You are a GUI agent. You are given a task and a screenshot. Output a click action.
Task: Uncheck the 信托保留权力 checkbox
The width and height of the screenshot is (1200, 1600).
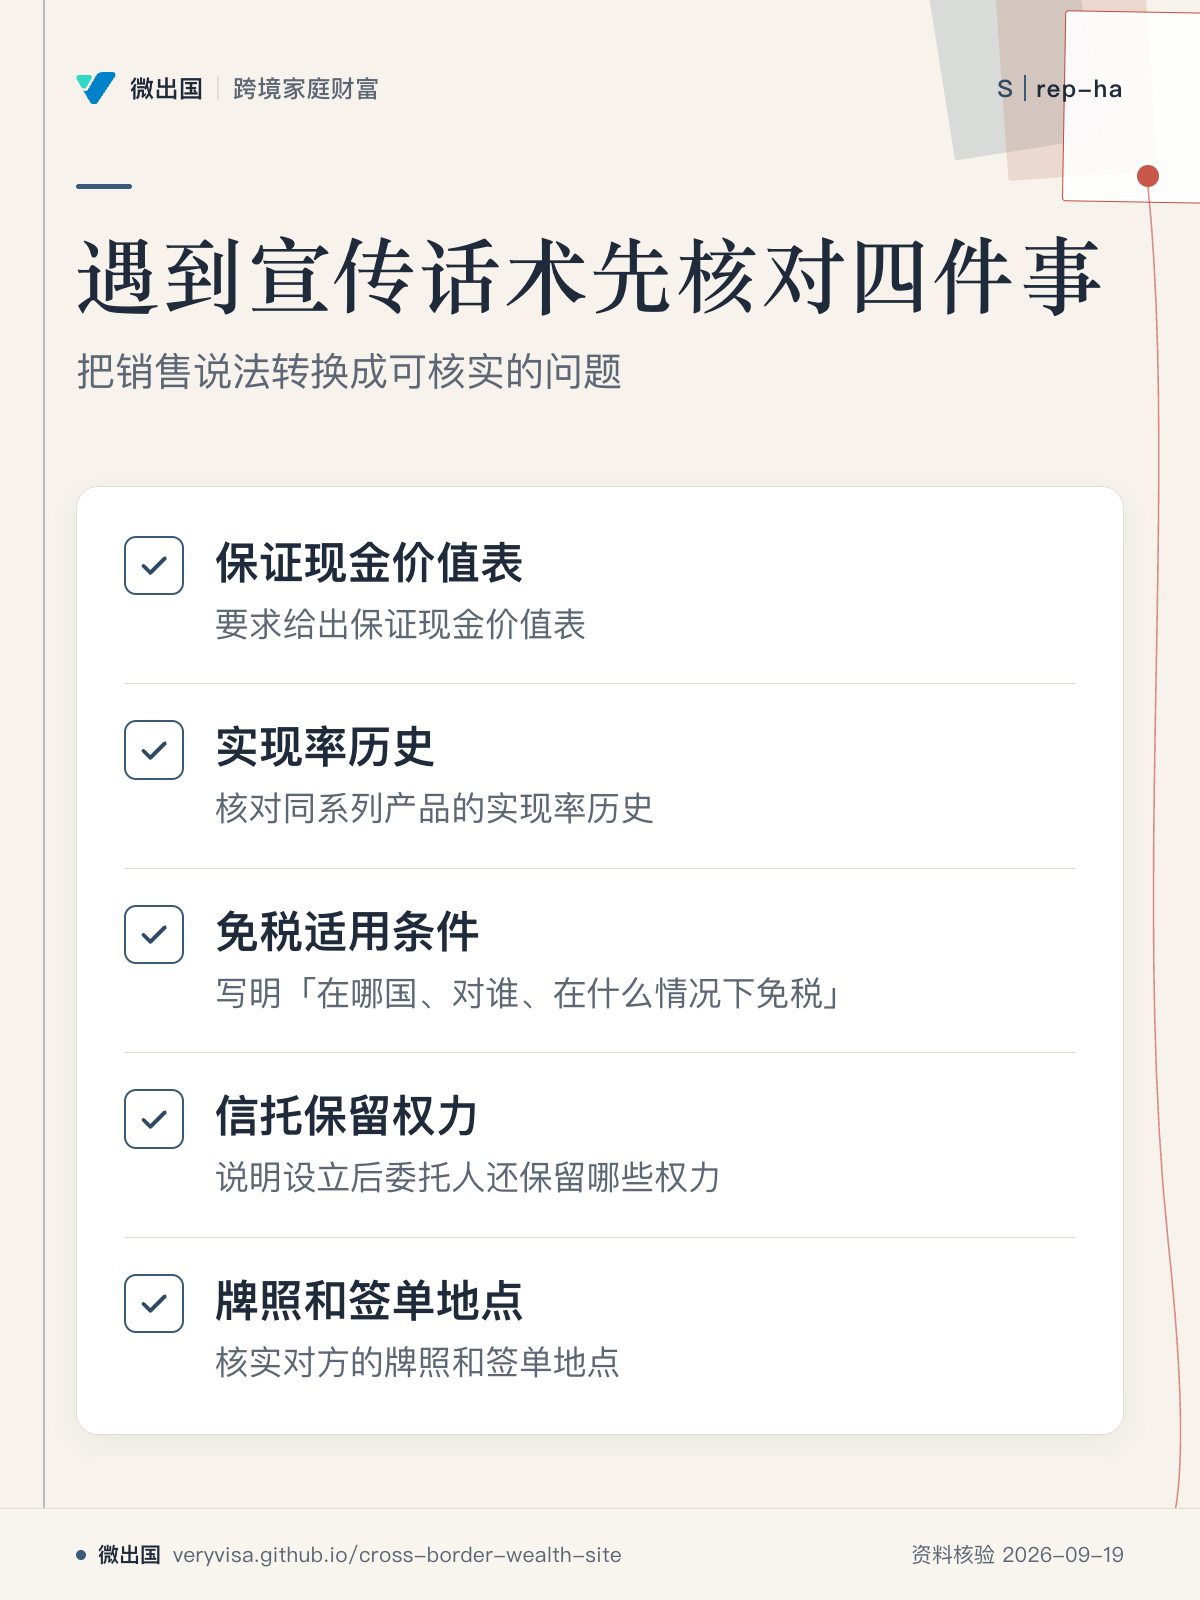154,1119
